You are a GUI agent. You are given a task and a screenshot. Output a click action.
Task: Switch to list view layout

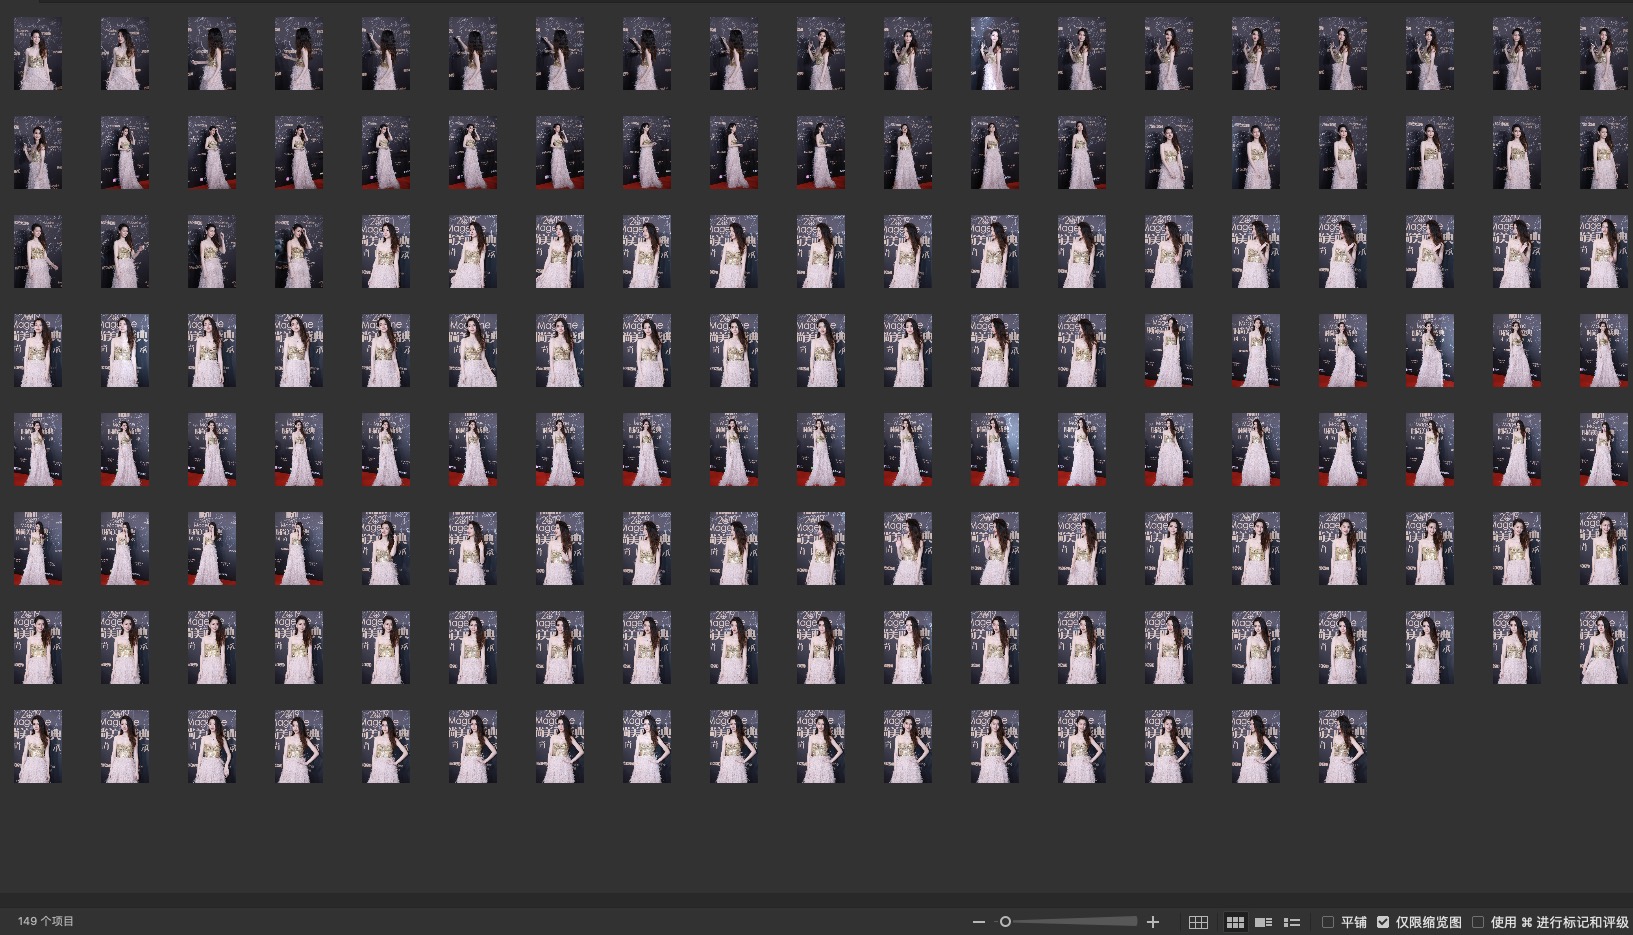tap(1292, 922)
